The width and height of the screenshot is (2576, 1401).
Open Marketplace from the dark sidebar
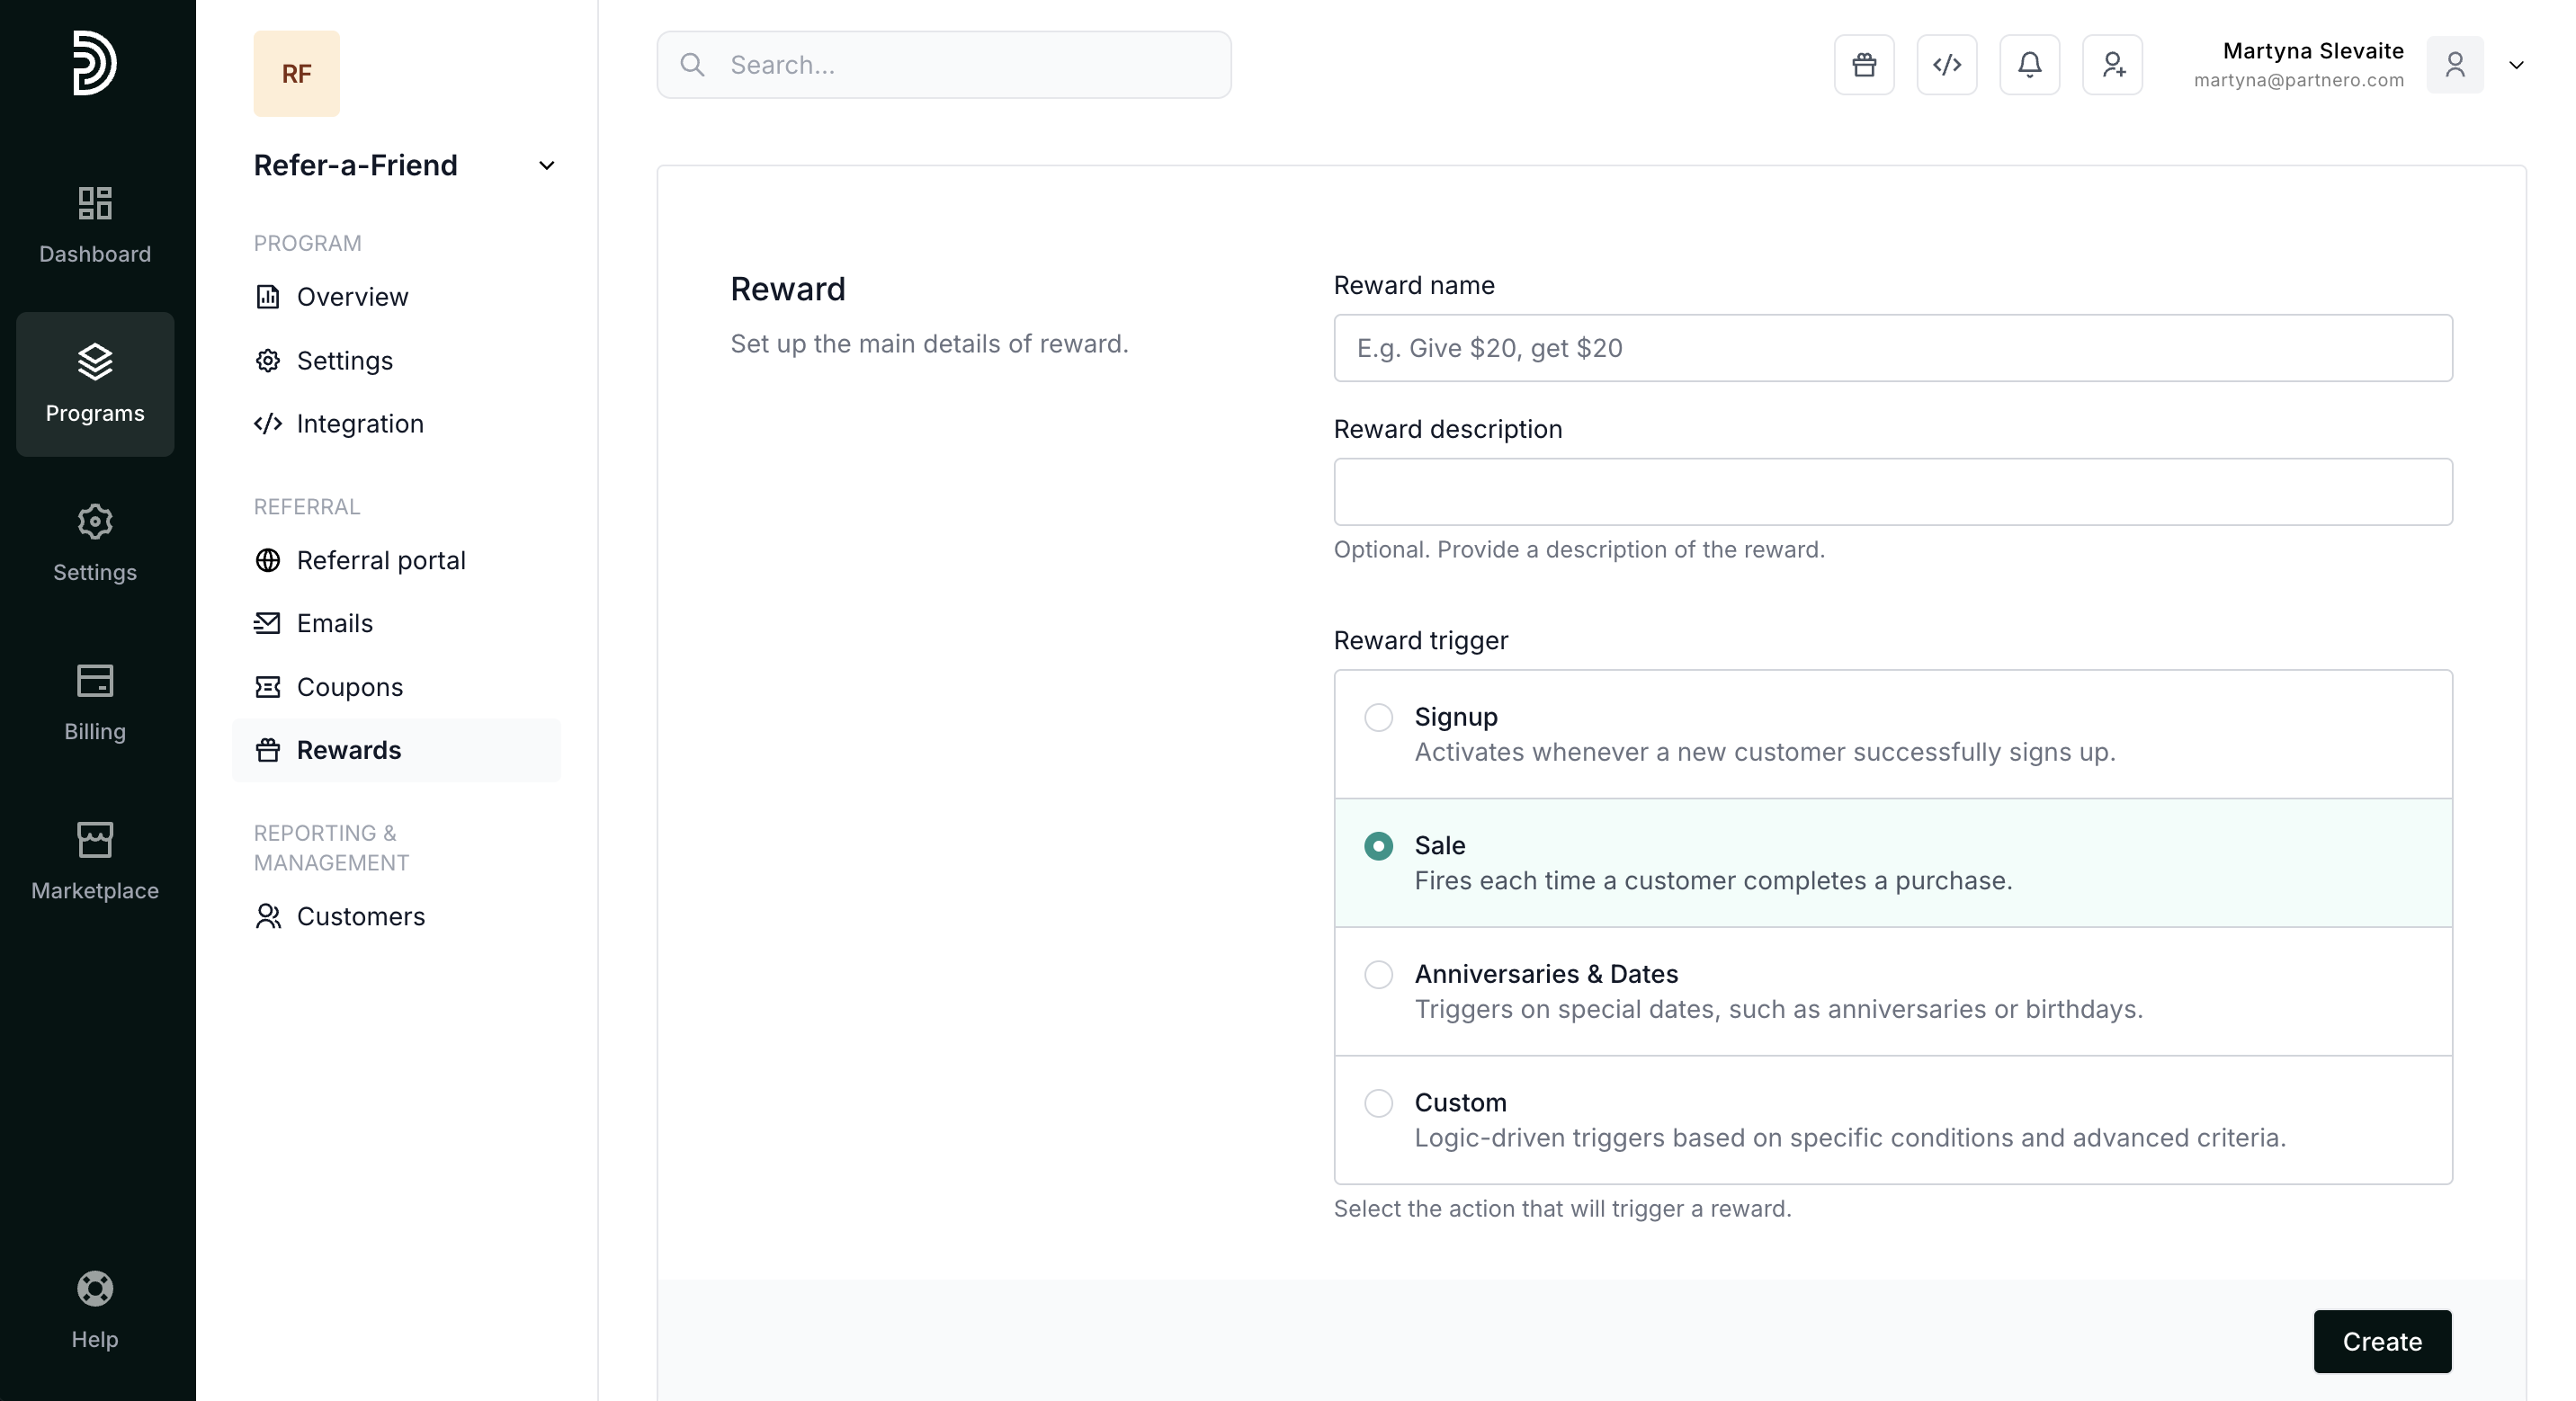[95, 861]
